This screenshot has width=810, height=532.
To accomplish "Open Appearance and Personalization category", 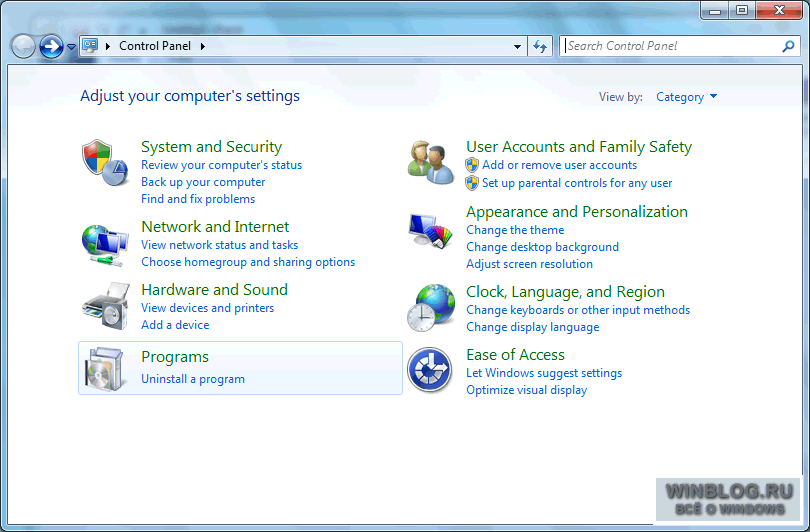I will [x=577, y=212].
